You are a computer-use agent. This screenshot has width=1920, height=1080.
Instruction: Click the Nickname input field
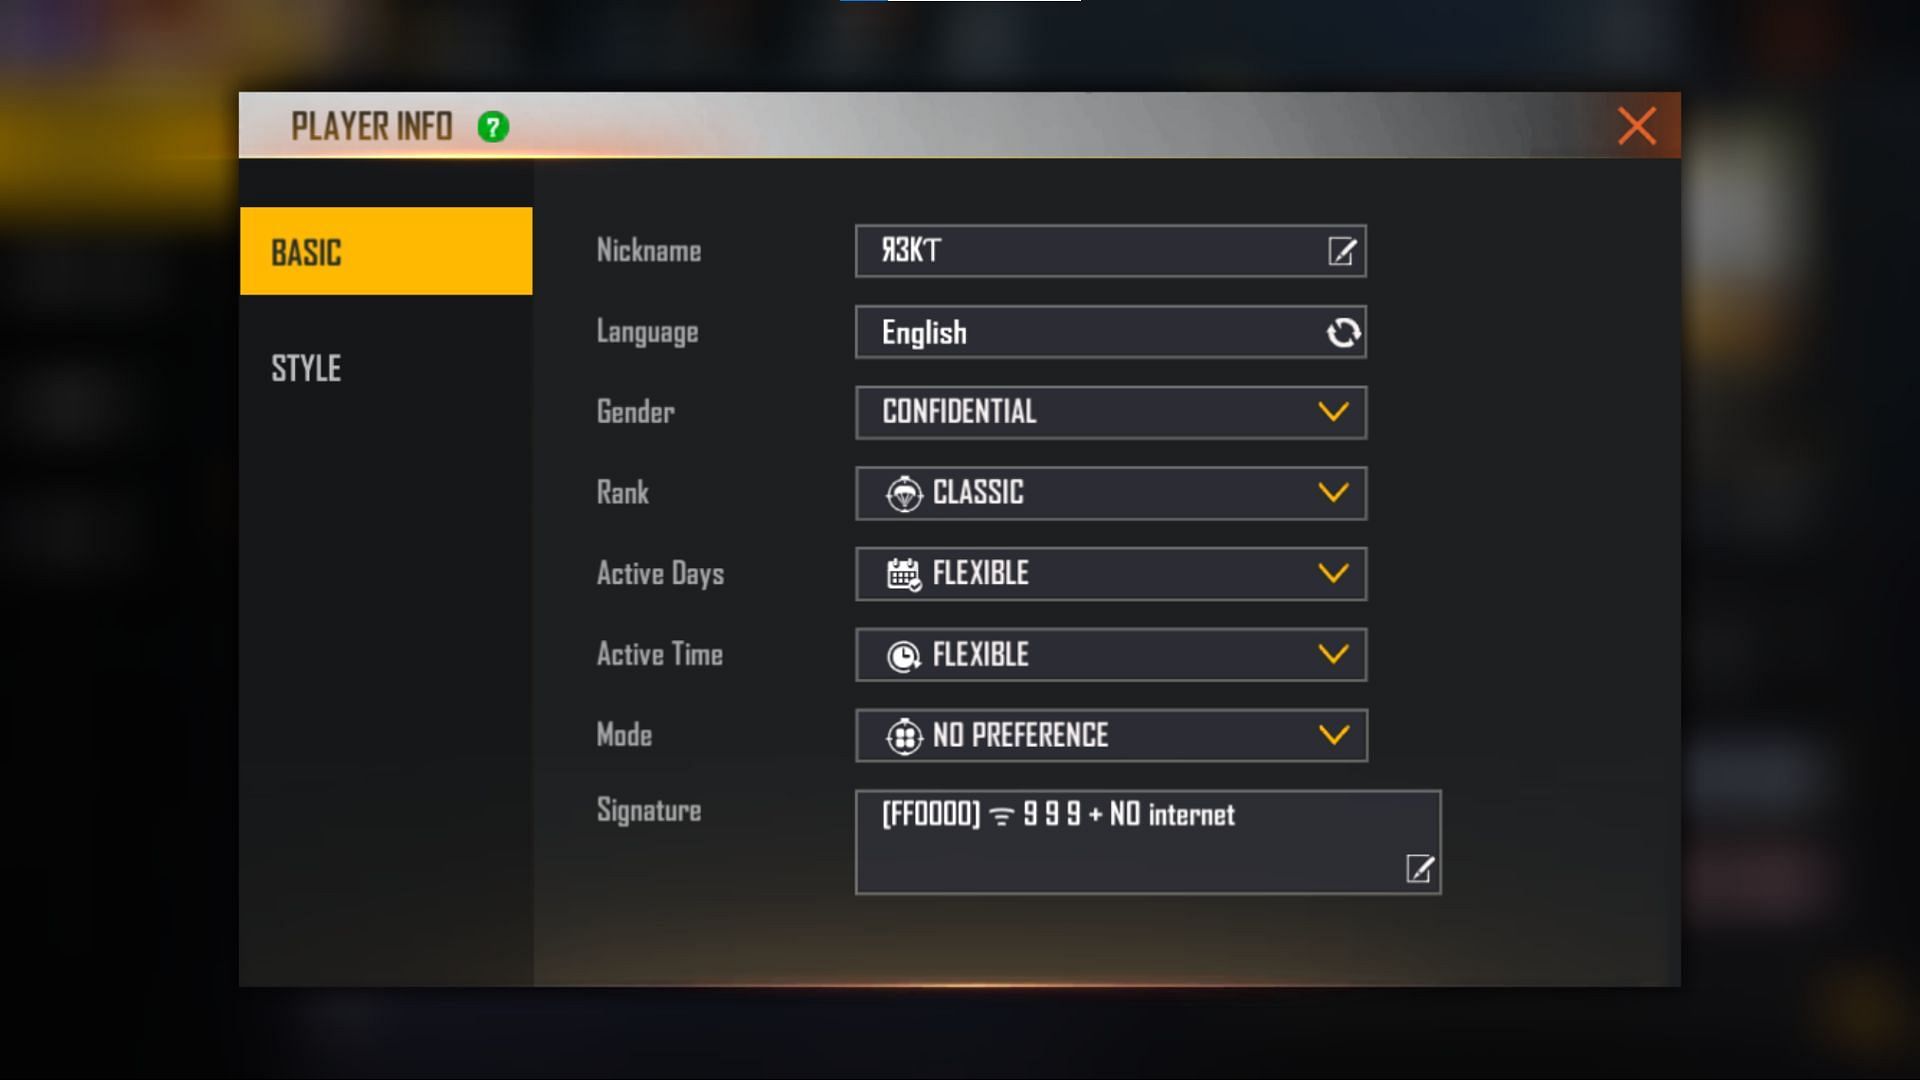pyautogui.click(x=1112, y=251)
